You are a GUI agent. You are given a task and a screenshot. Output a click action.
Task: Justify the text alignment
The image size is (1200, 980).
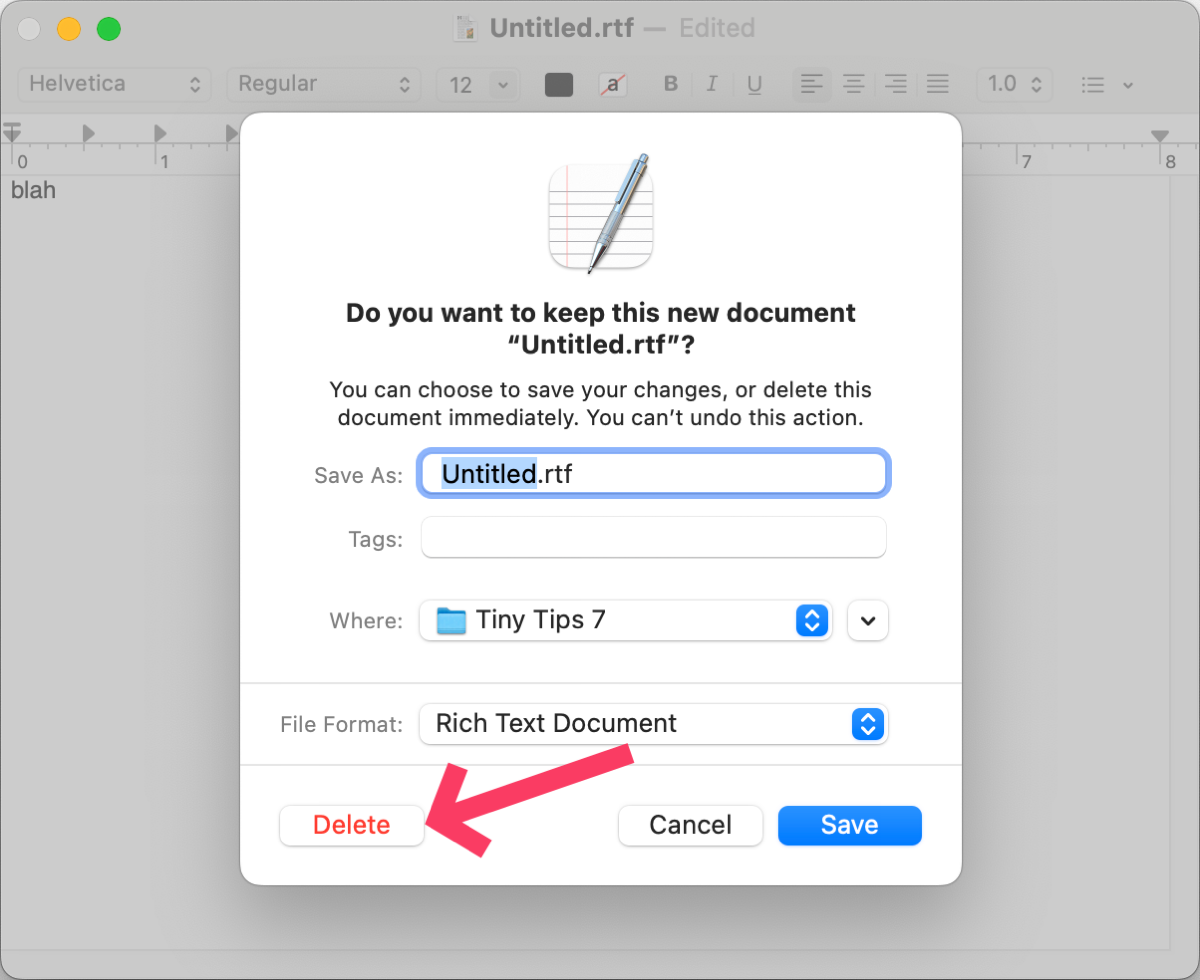(937, 84)
